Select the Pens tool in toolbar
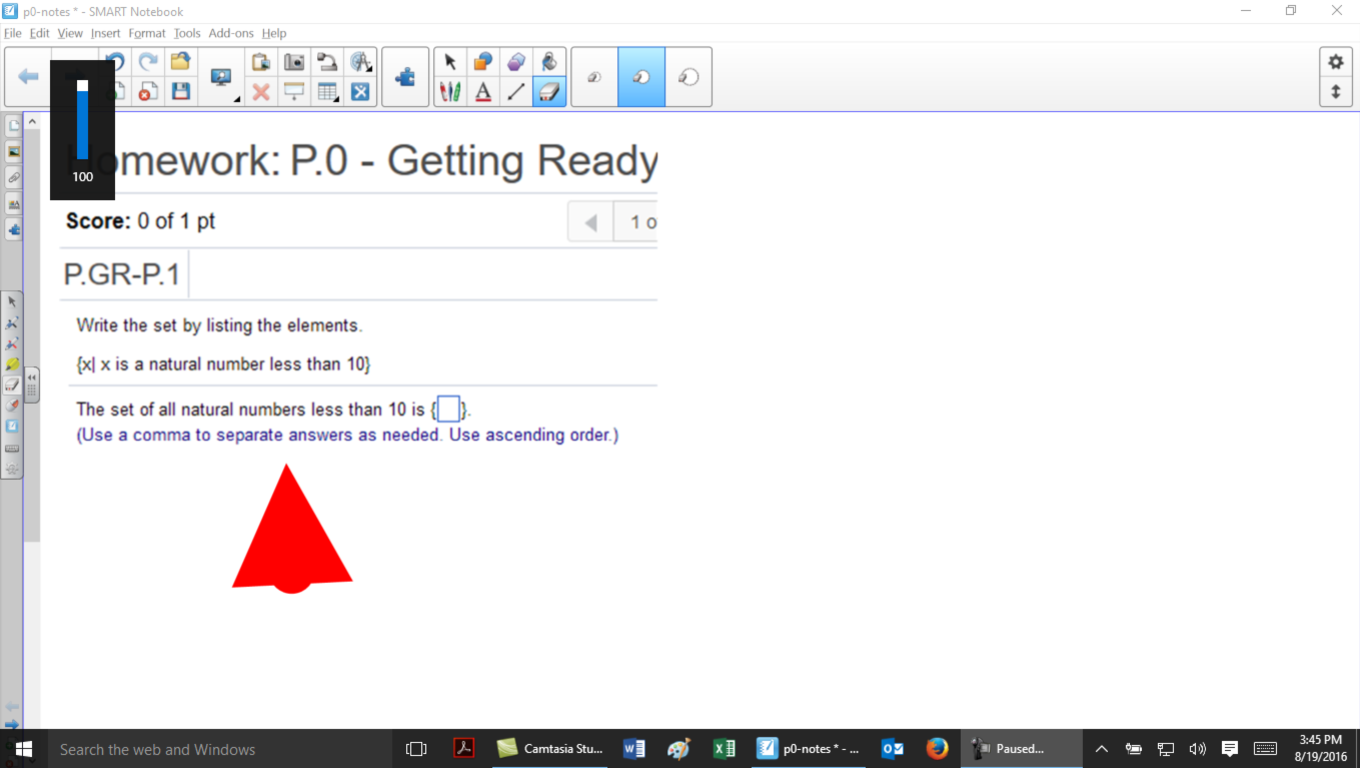This screenshot has height=768, width=1360. click(450, 92)
